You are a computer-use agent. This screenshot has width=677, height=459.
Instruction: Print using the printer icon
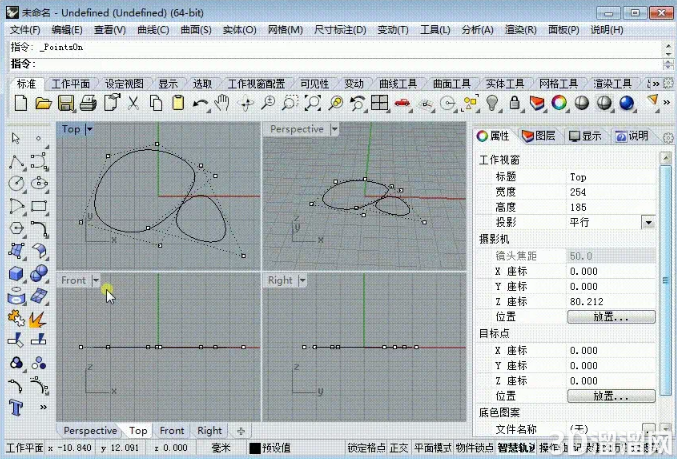[x=89, y=104]
